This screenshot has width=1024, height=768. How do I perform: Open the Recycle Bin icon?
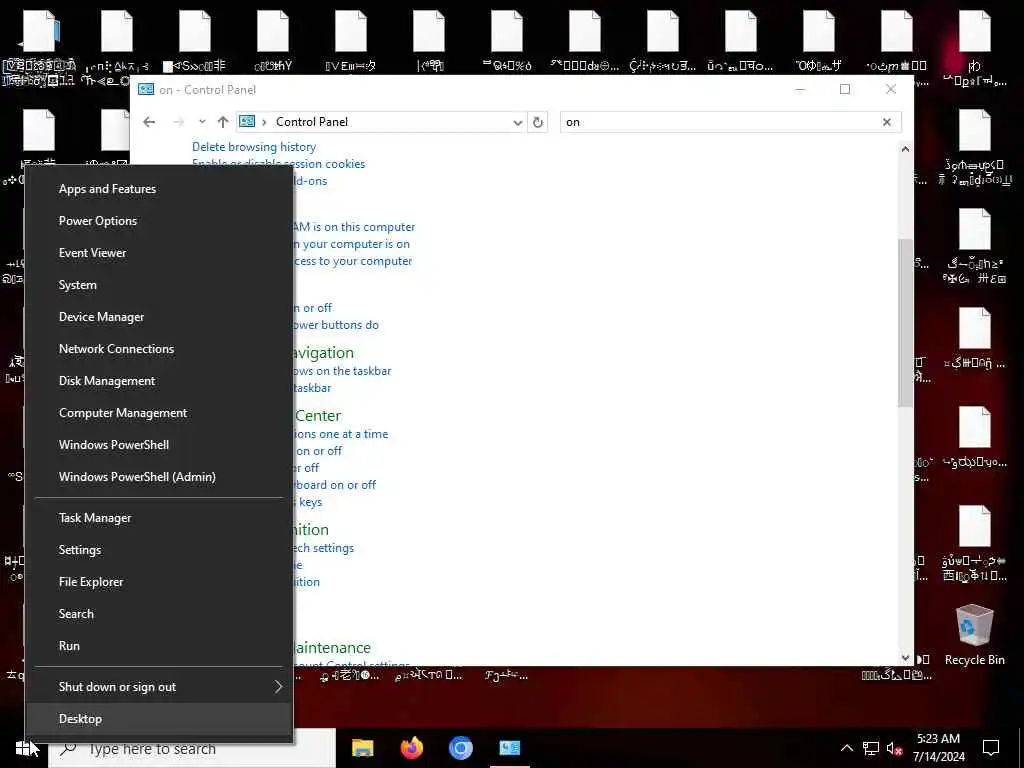974,635
